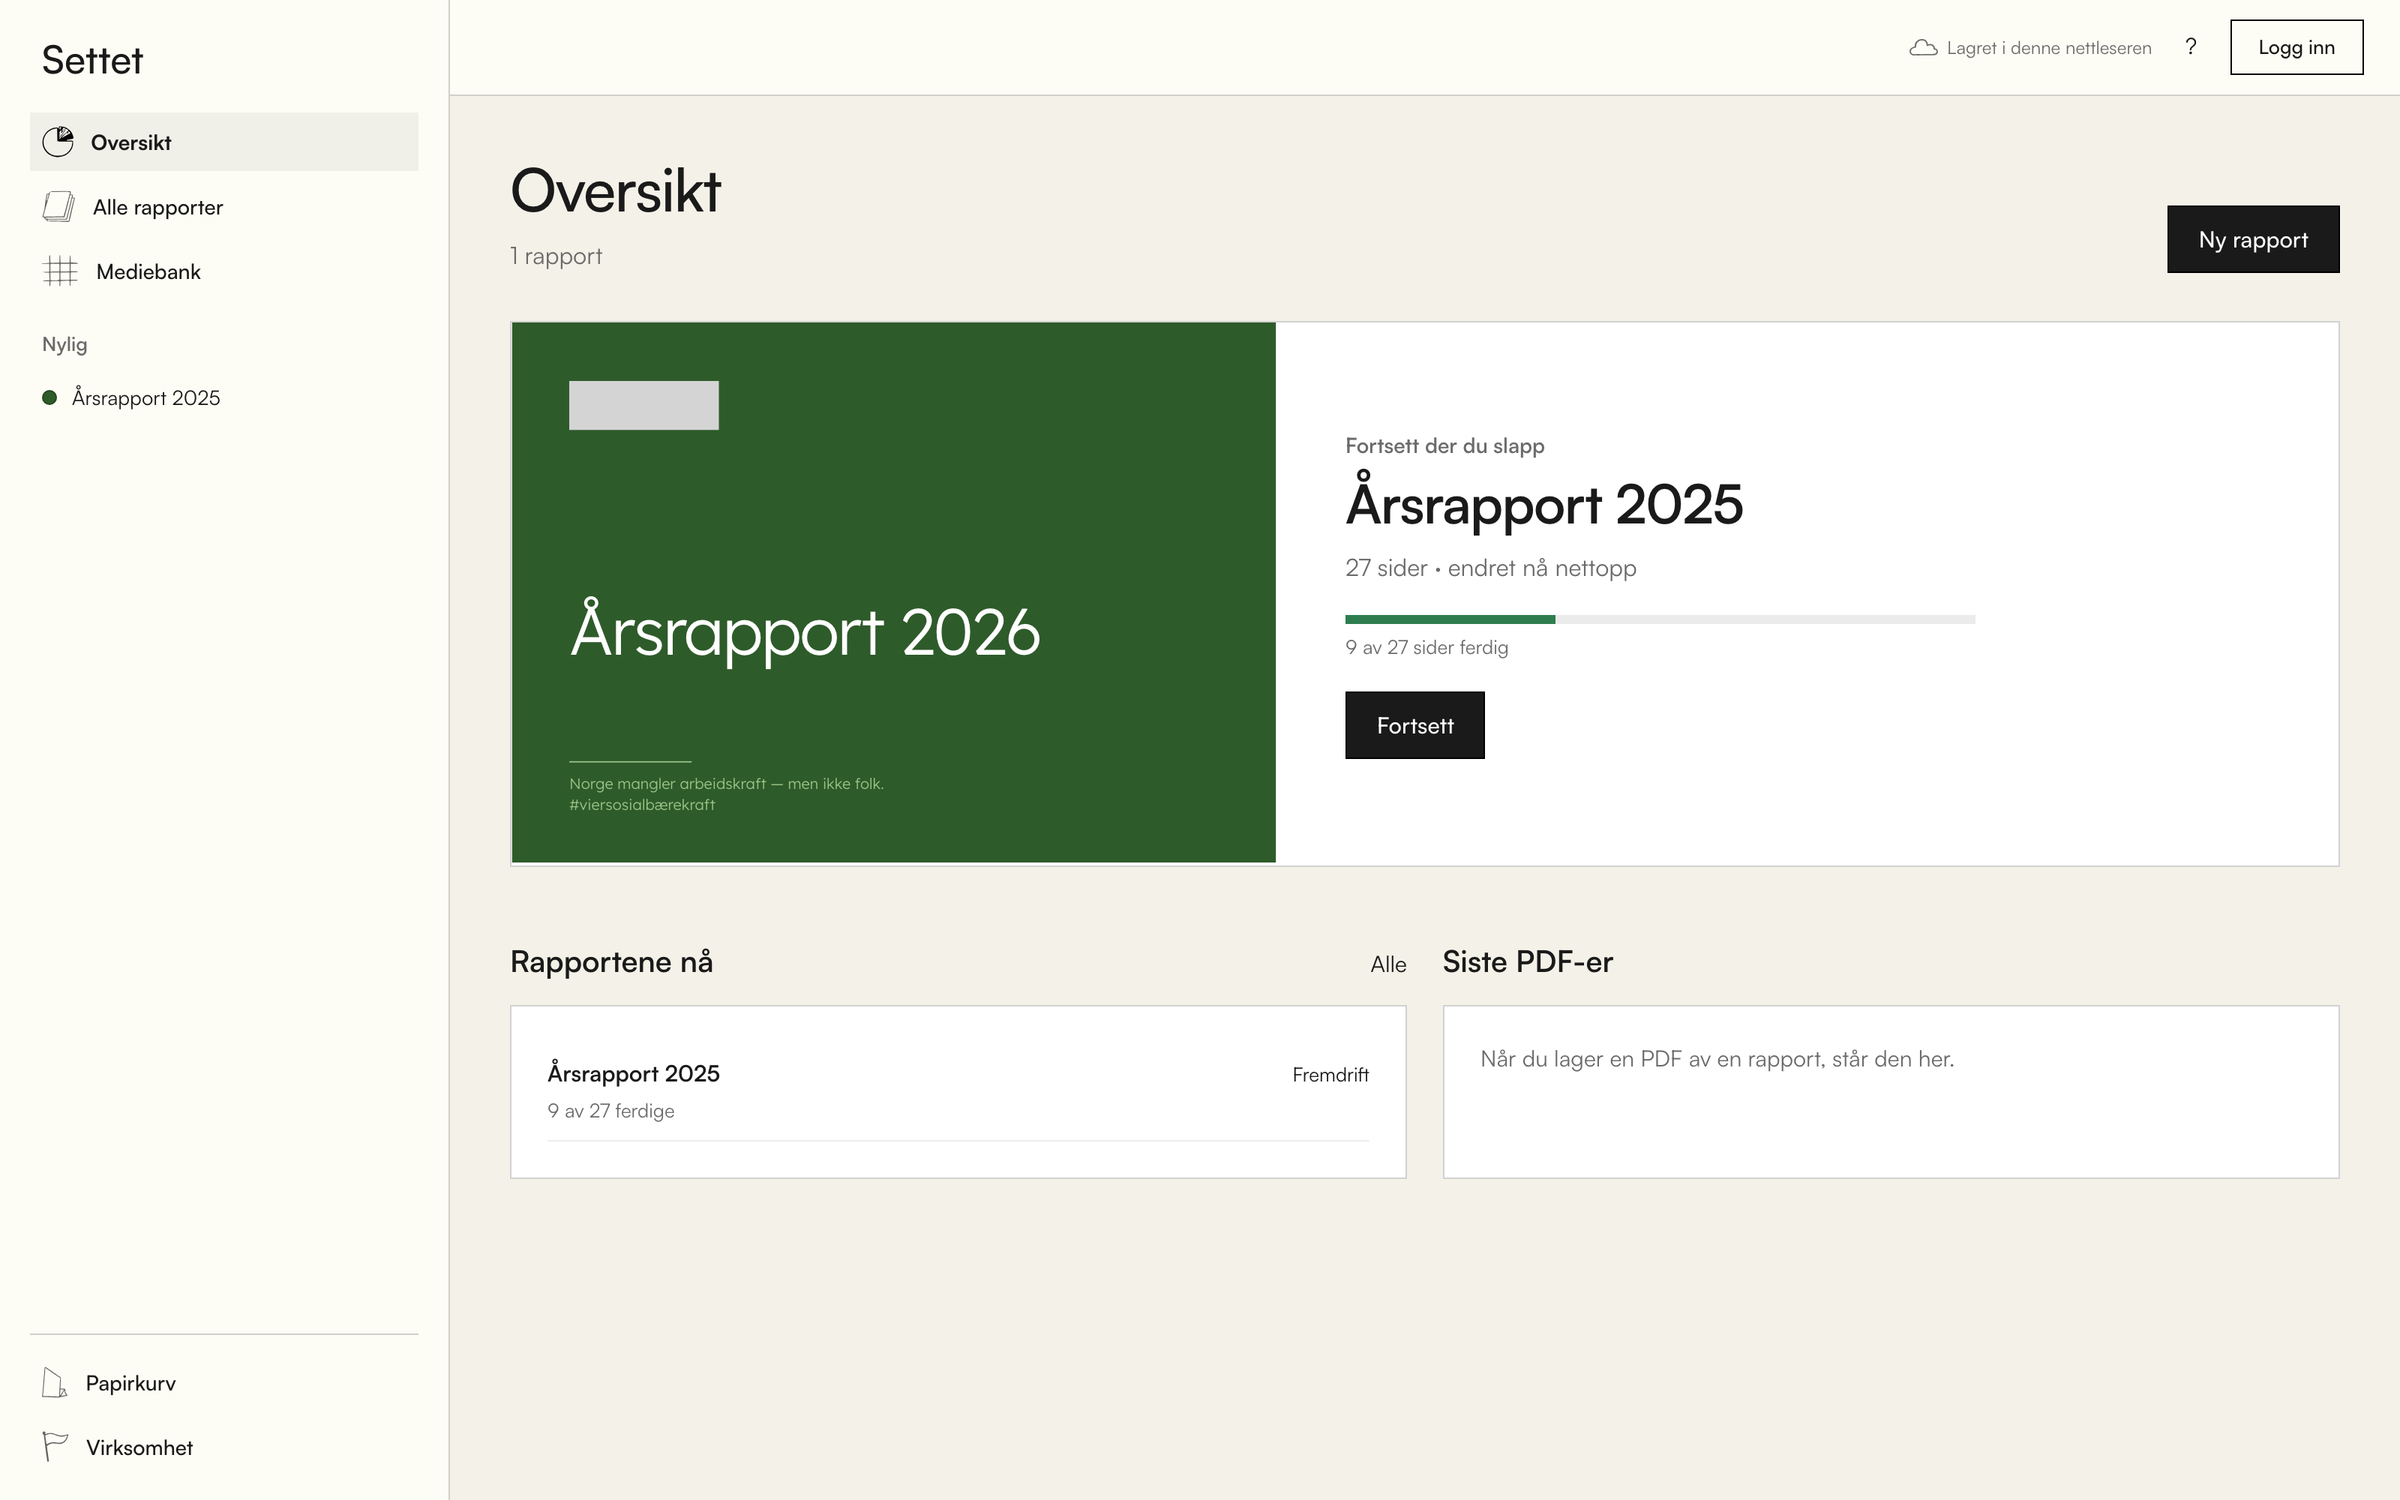The width and height of the screenshot is (2400, 1500).
Task: Click the Alle link beside Rapportene nå
Action: pyautogui.click(x=1388, y=964)
